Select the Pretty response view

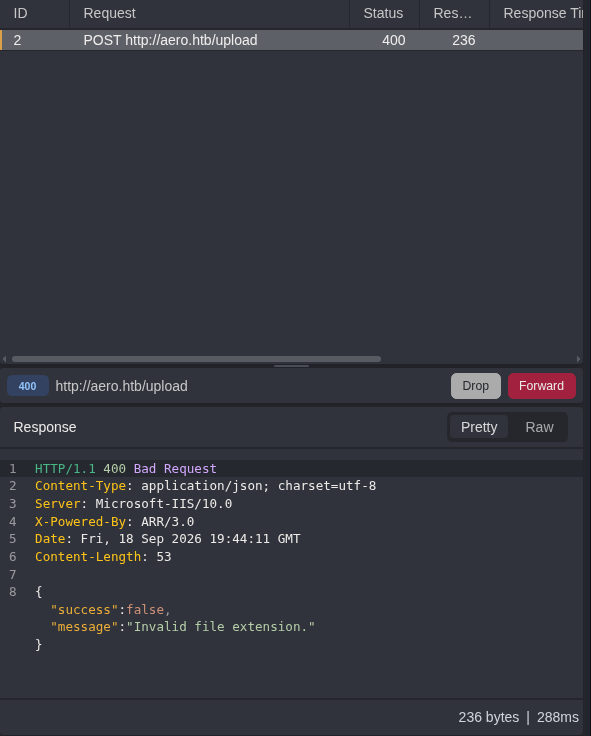(x=479, y=427)
